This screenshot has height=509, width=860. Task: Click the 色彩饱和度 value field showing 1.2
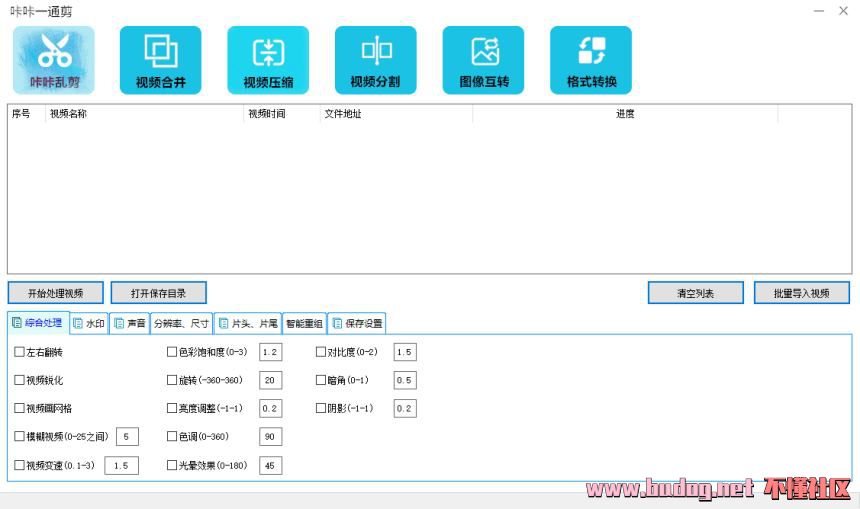pos(270,352)
